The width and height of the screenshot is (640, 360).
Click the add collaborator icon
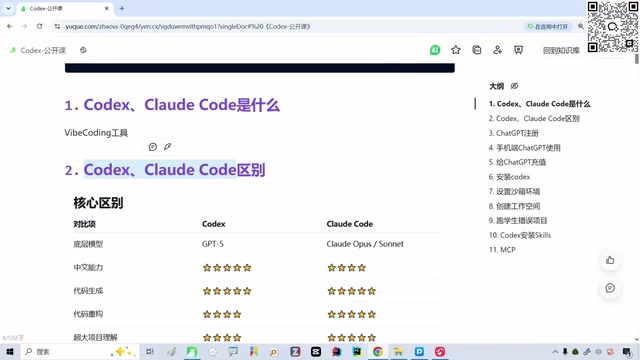498,50
